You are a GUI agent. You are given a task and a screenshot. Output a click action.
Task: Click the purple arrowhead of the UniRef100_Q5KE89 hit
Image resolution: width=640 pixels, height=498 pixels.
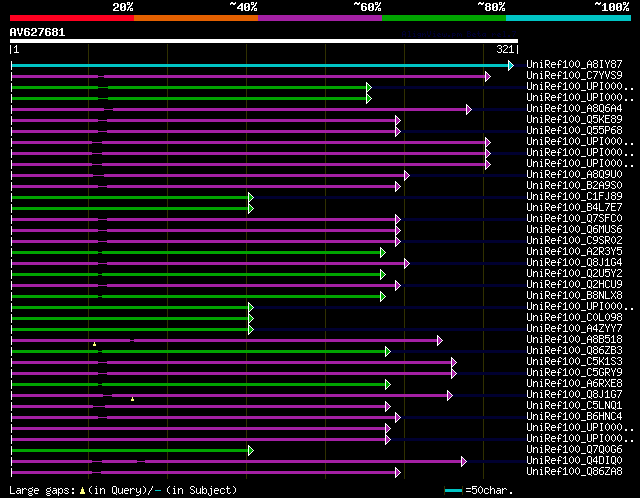[398, 120]
